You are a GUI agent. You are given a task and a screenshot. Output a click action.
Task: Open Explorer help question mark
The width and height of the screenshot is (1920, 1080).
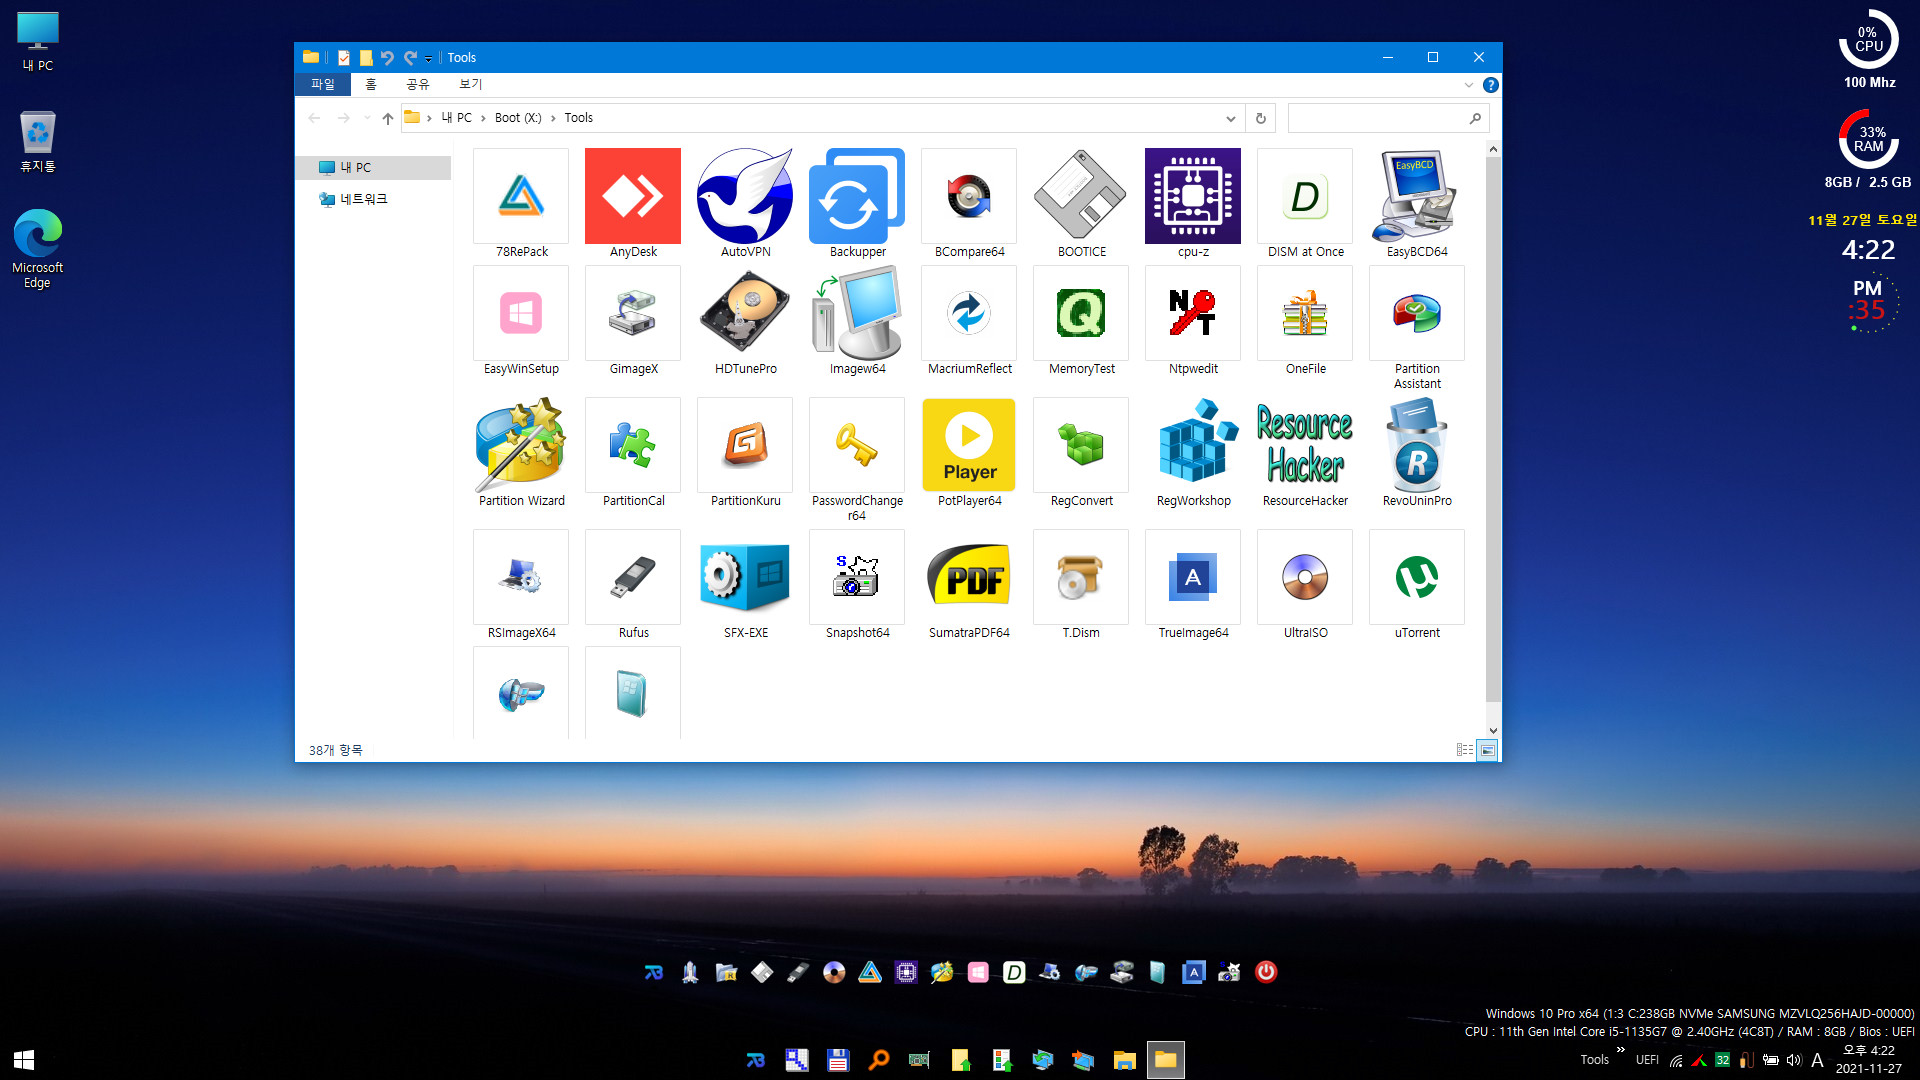1490,85
